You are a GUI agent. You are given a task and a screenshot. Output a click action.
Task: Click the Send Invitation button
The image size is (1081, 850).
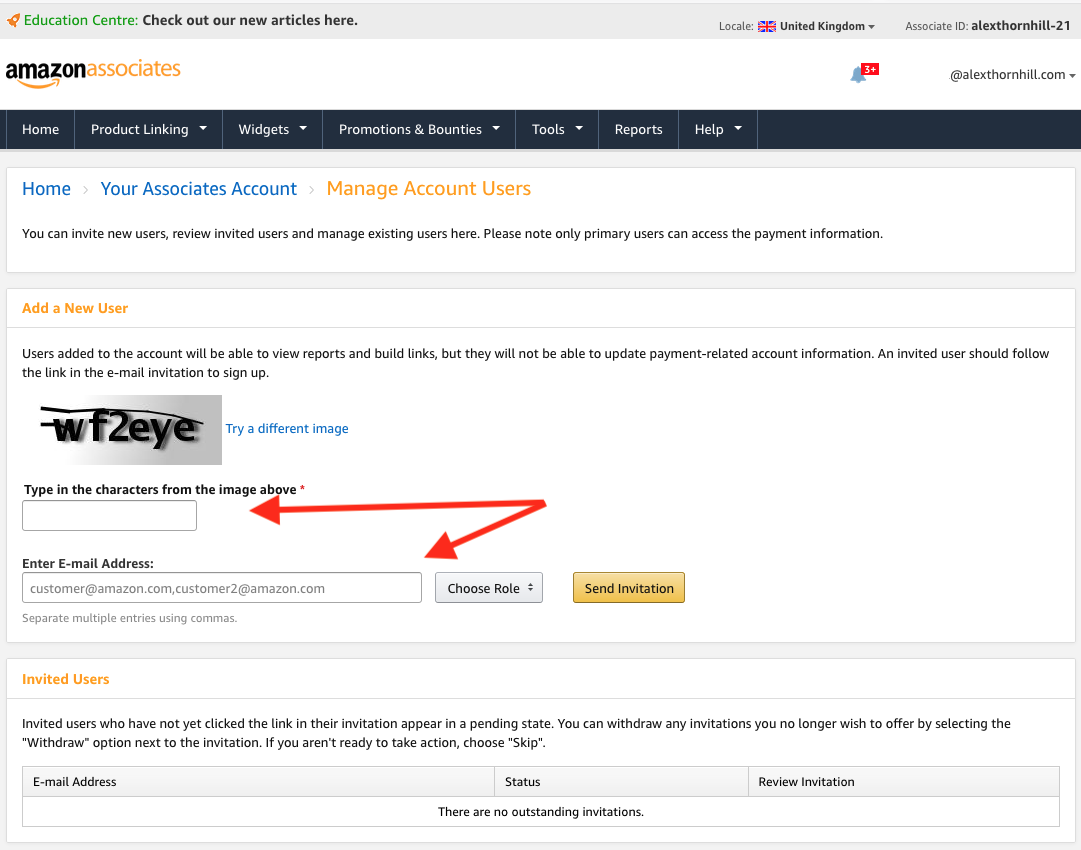(629, 588)
